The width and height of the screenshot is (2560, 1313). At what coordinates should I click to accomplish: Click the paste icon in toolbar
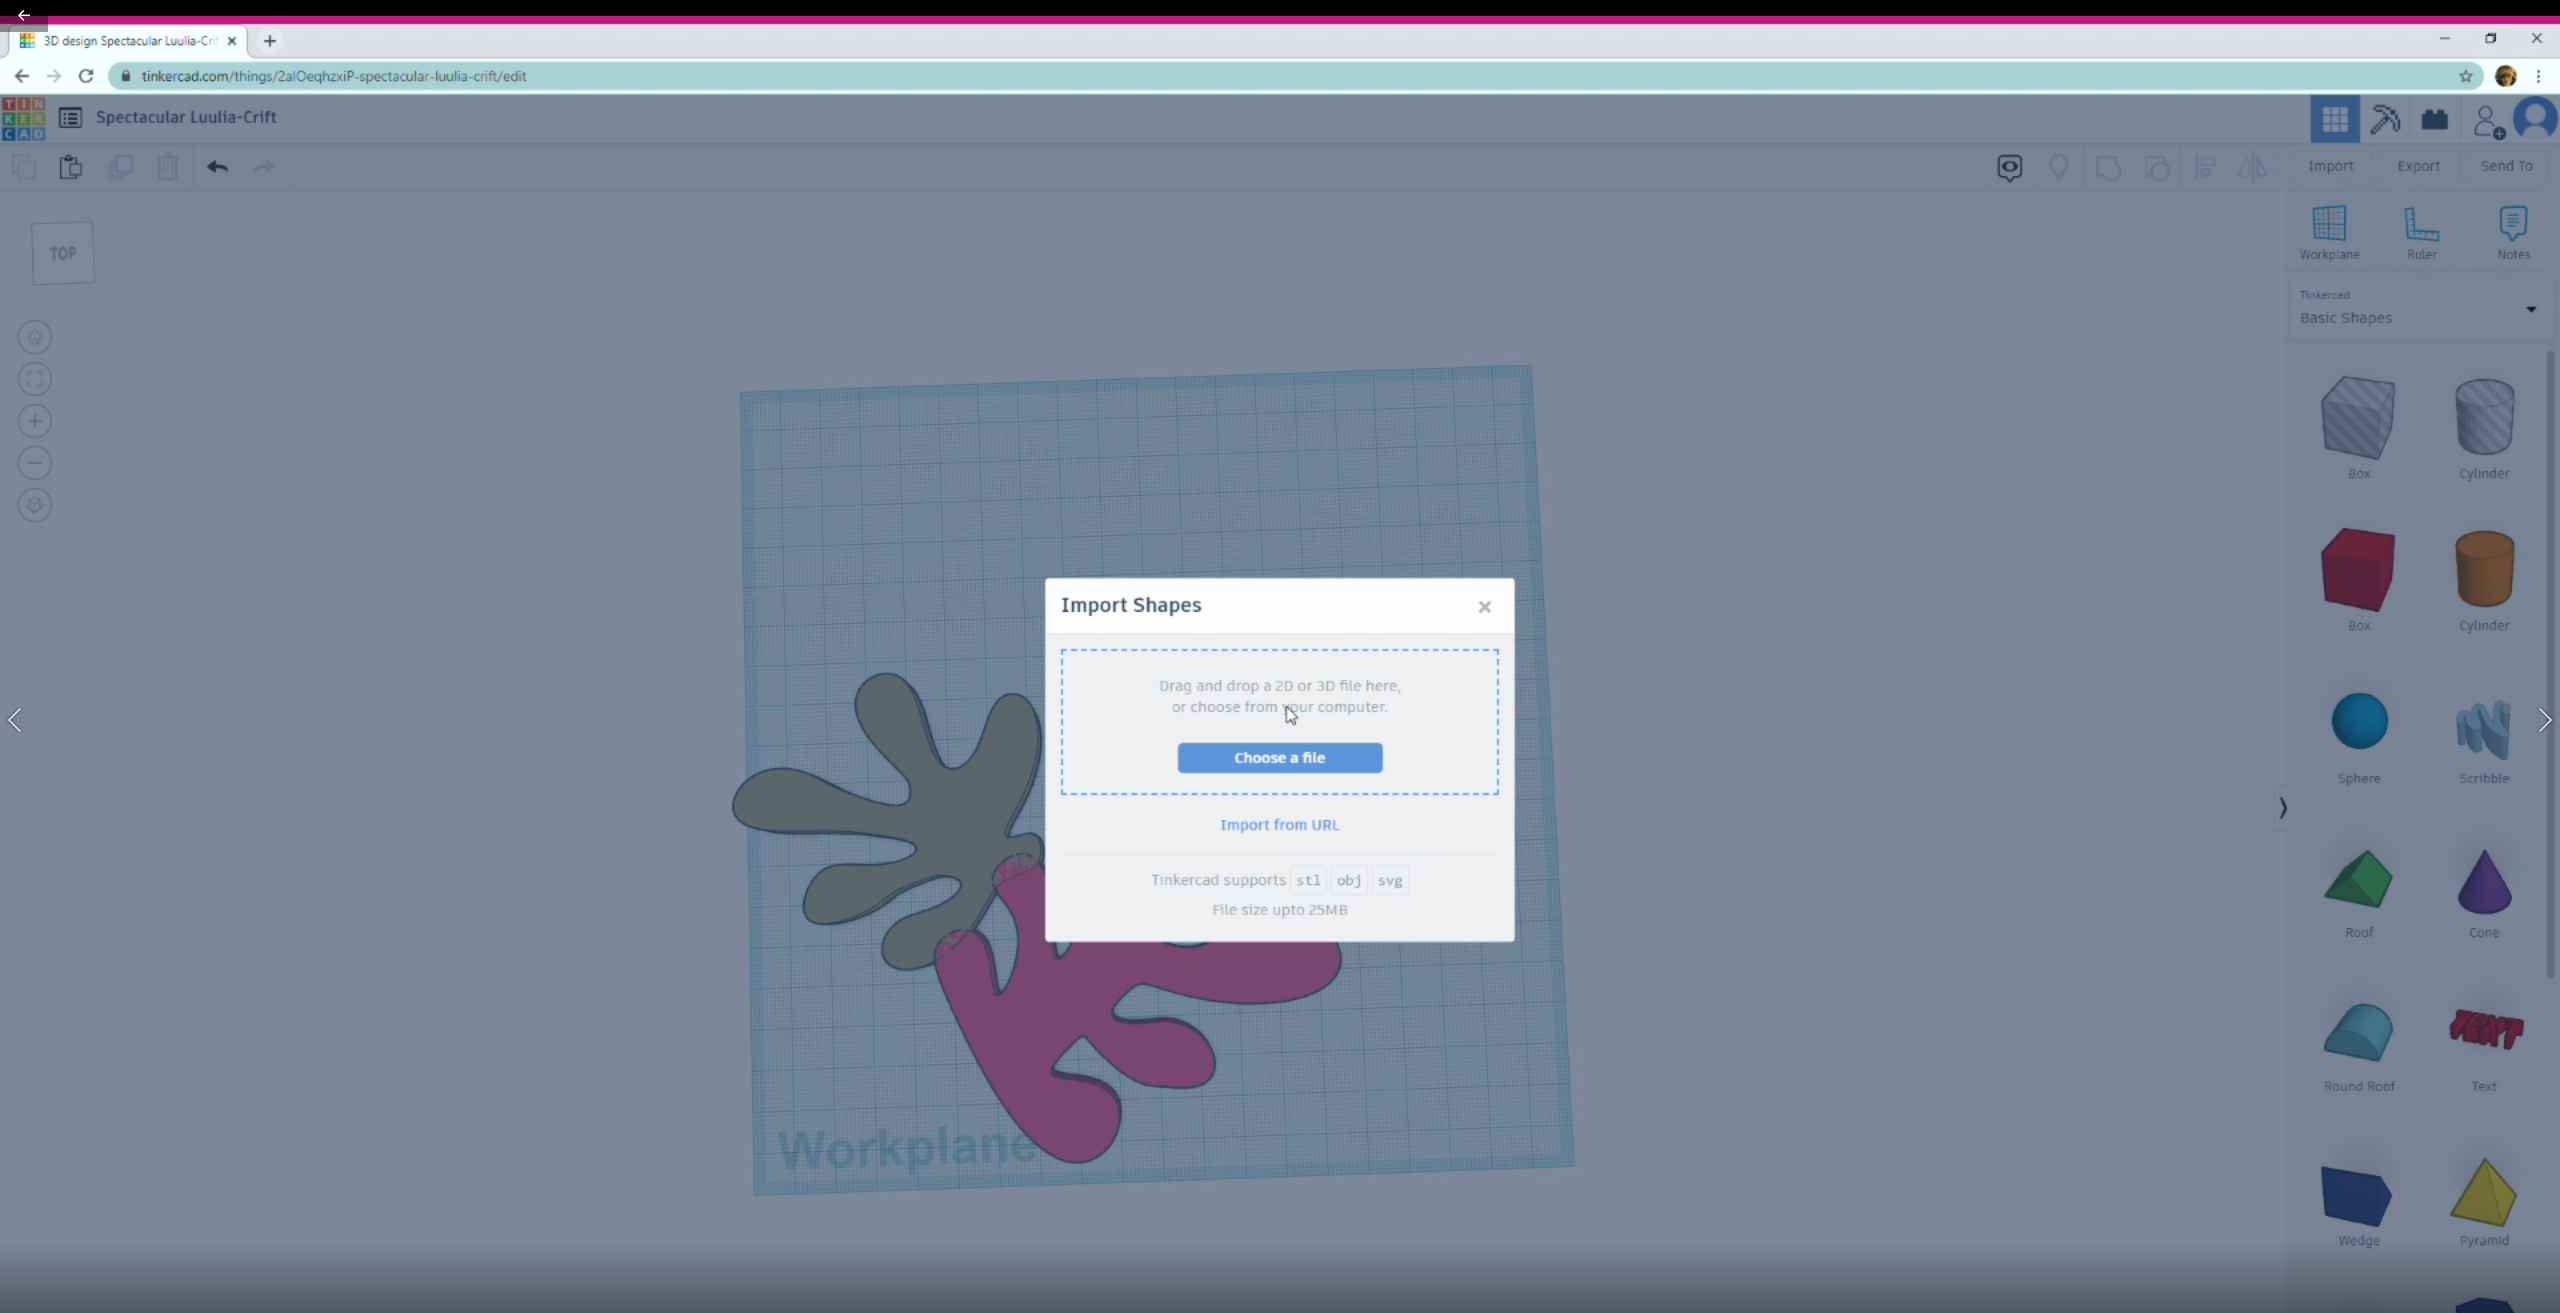[x=70, y=167]
